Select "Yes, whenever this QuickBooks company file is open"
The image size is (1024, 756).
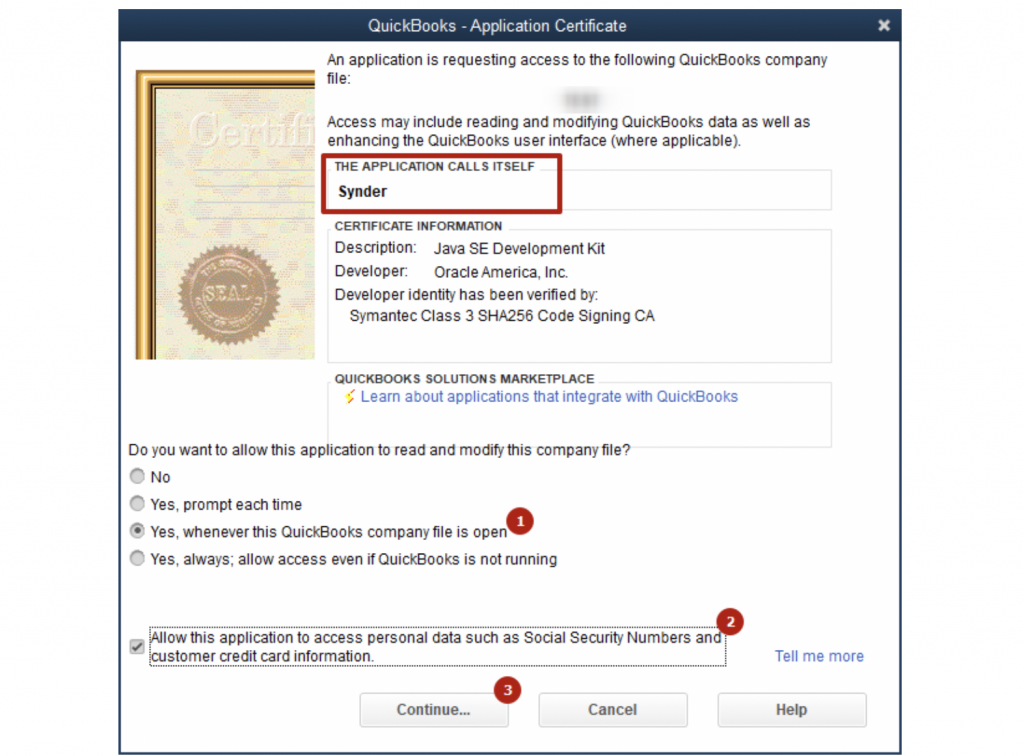(137, 531)
